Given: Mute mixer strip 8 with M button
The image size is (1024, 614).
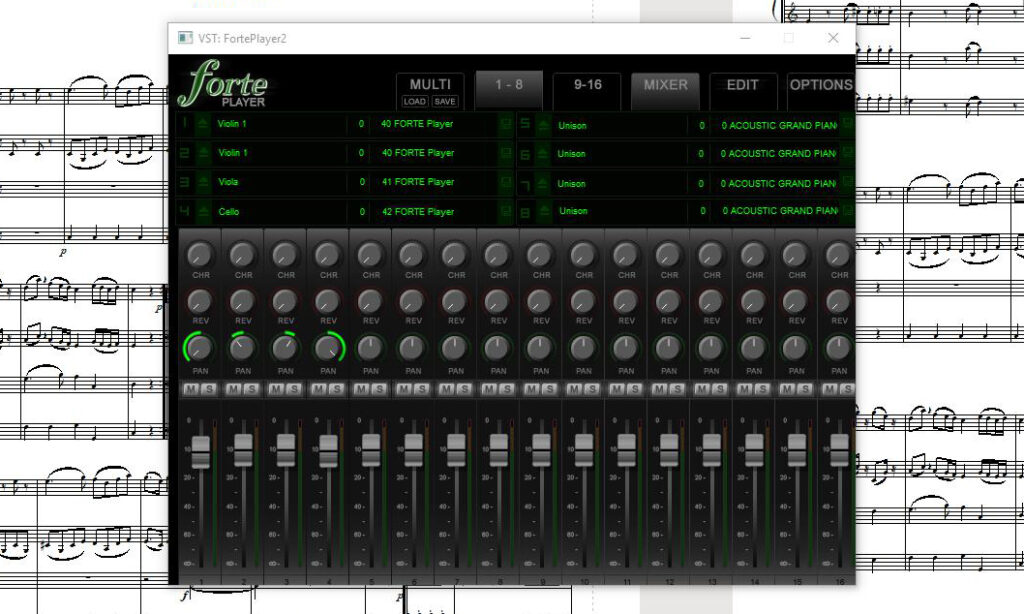Looking at the screenshot, I should click(489, 389).
